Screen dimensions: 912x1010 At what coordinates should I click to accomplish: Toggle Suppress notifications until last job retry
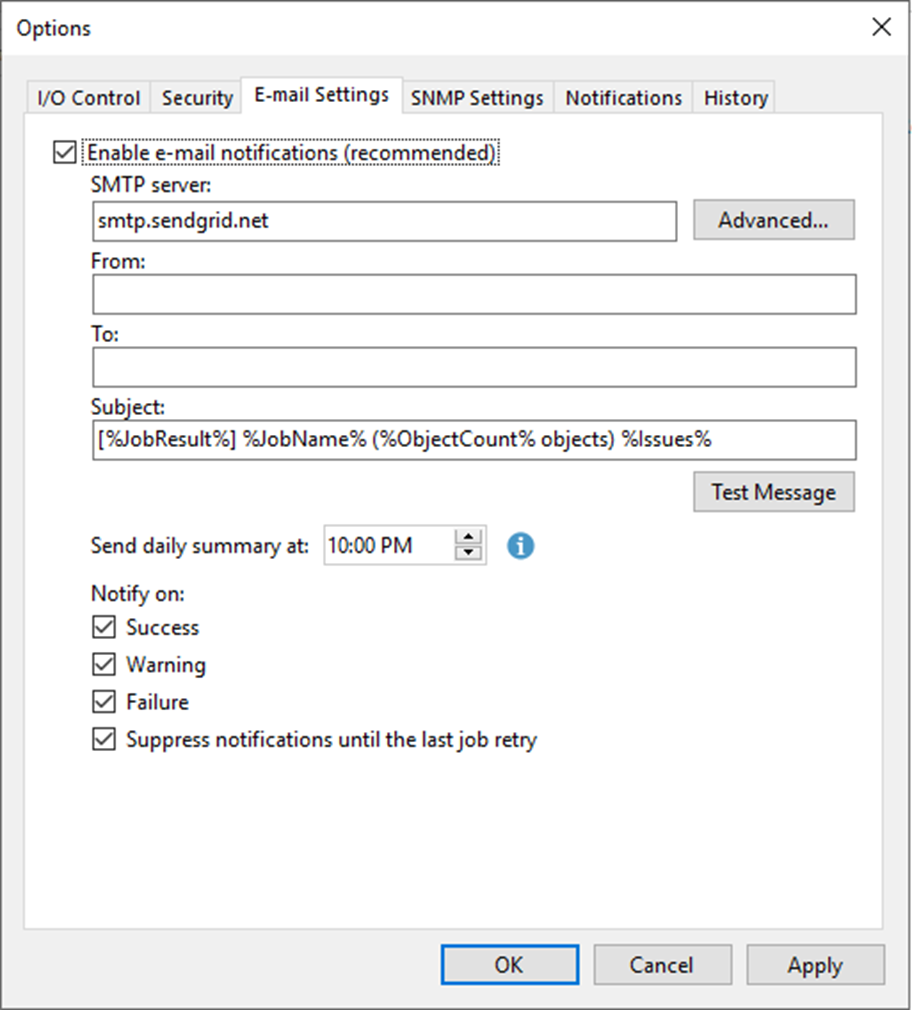[x=104, y=739]
